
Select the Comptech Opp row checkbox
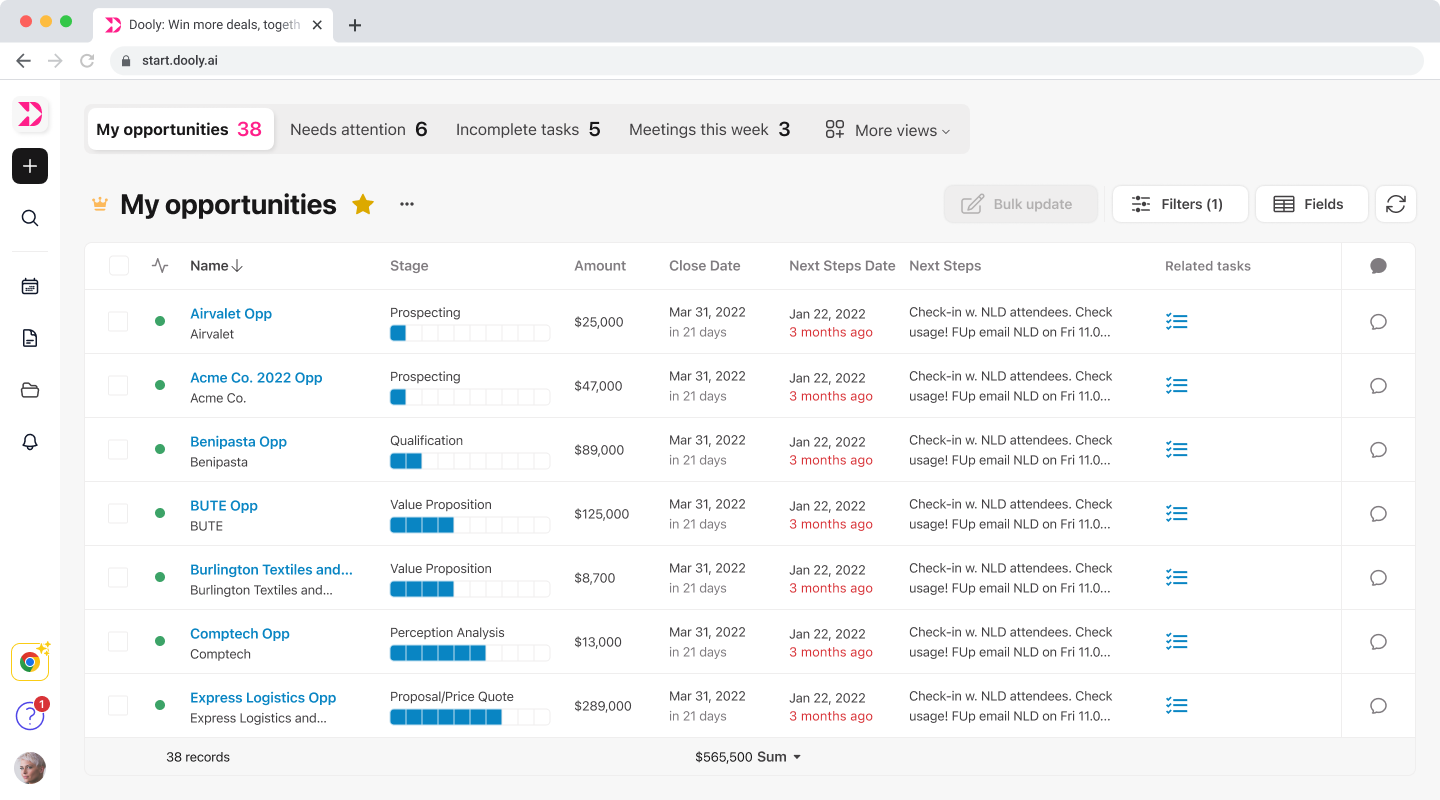(118, 642)
